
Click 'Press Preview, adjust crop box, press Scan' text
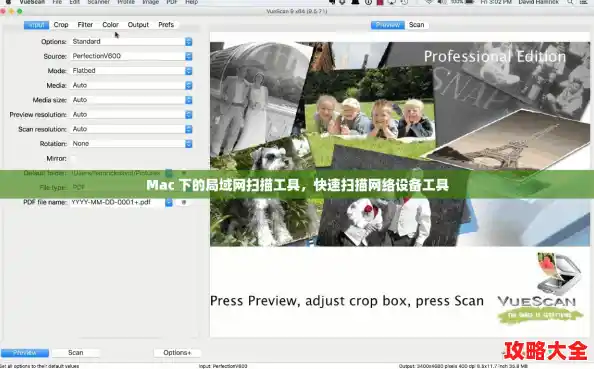(x=347, y=301)
